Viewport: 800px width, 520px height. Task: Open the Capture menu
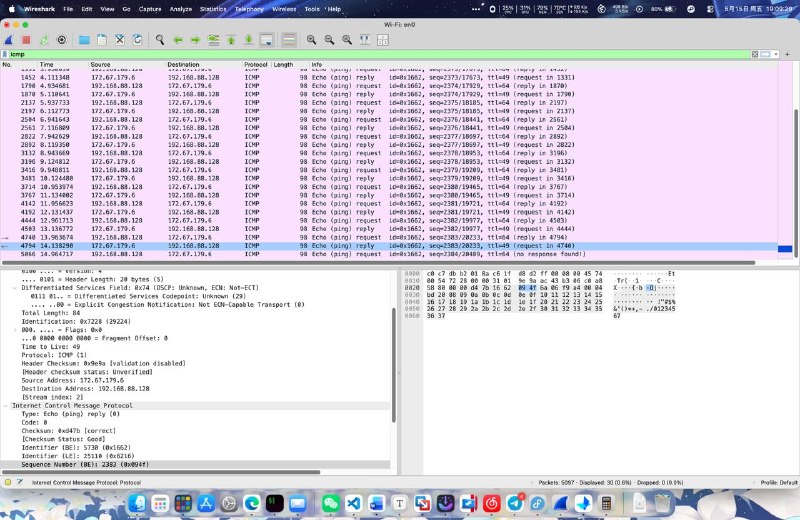coord(150,9)
